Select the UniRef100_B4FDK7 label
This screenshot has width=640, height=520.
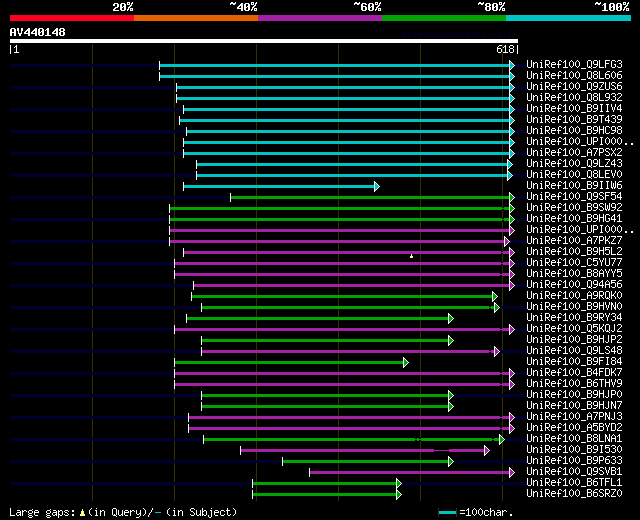pyautogui.click(x=574, y=373)
